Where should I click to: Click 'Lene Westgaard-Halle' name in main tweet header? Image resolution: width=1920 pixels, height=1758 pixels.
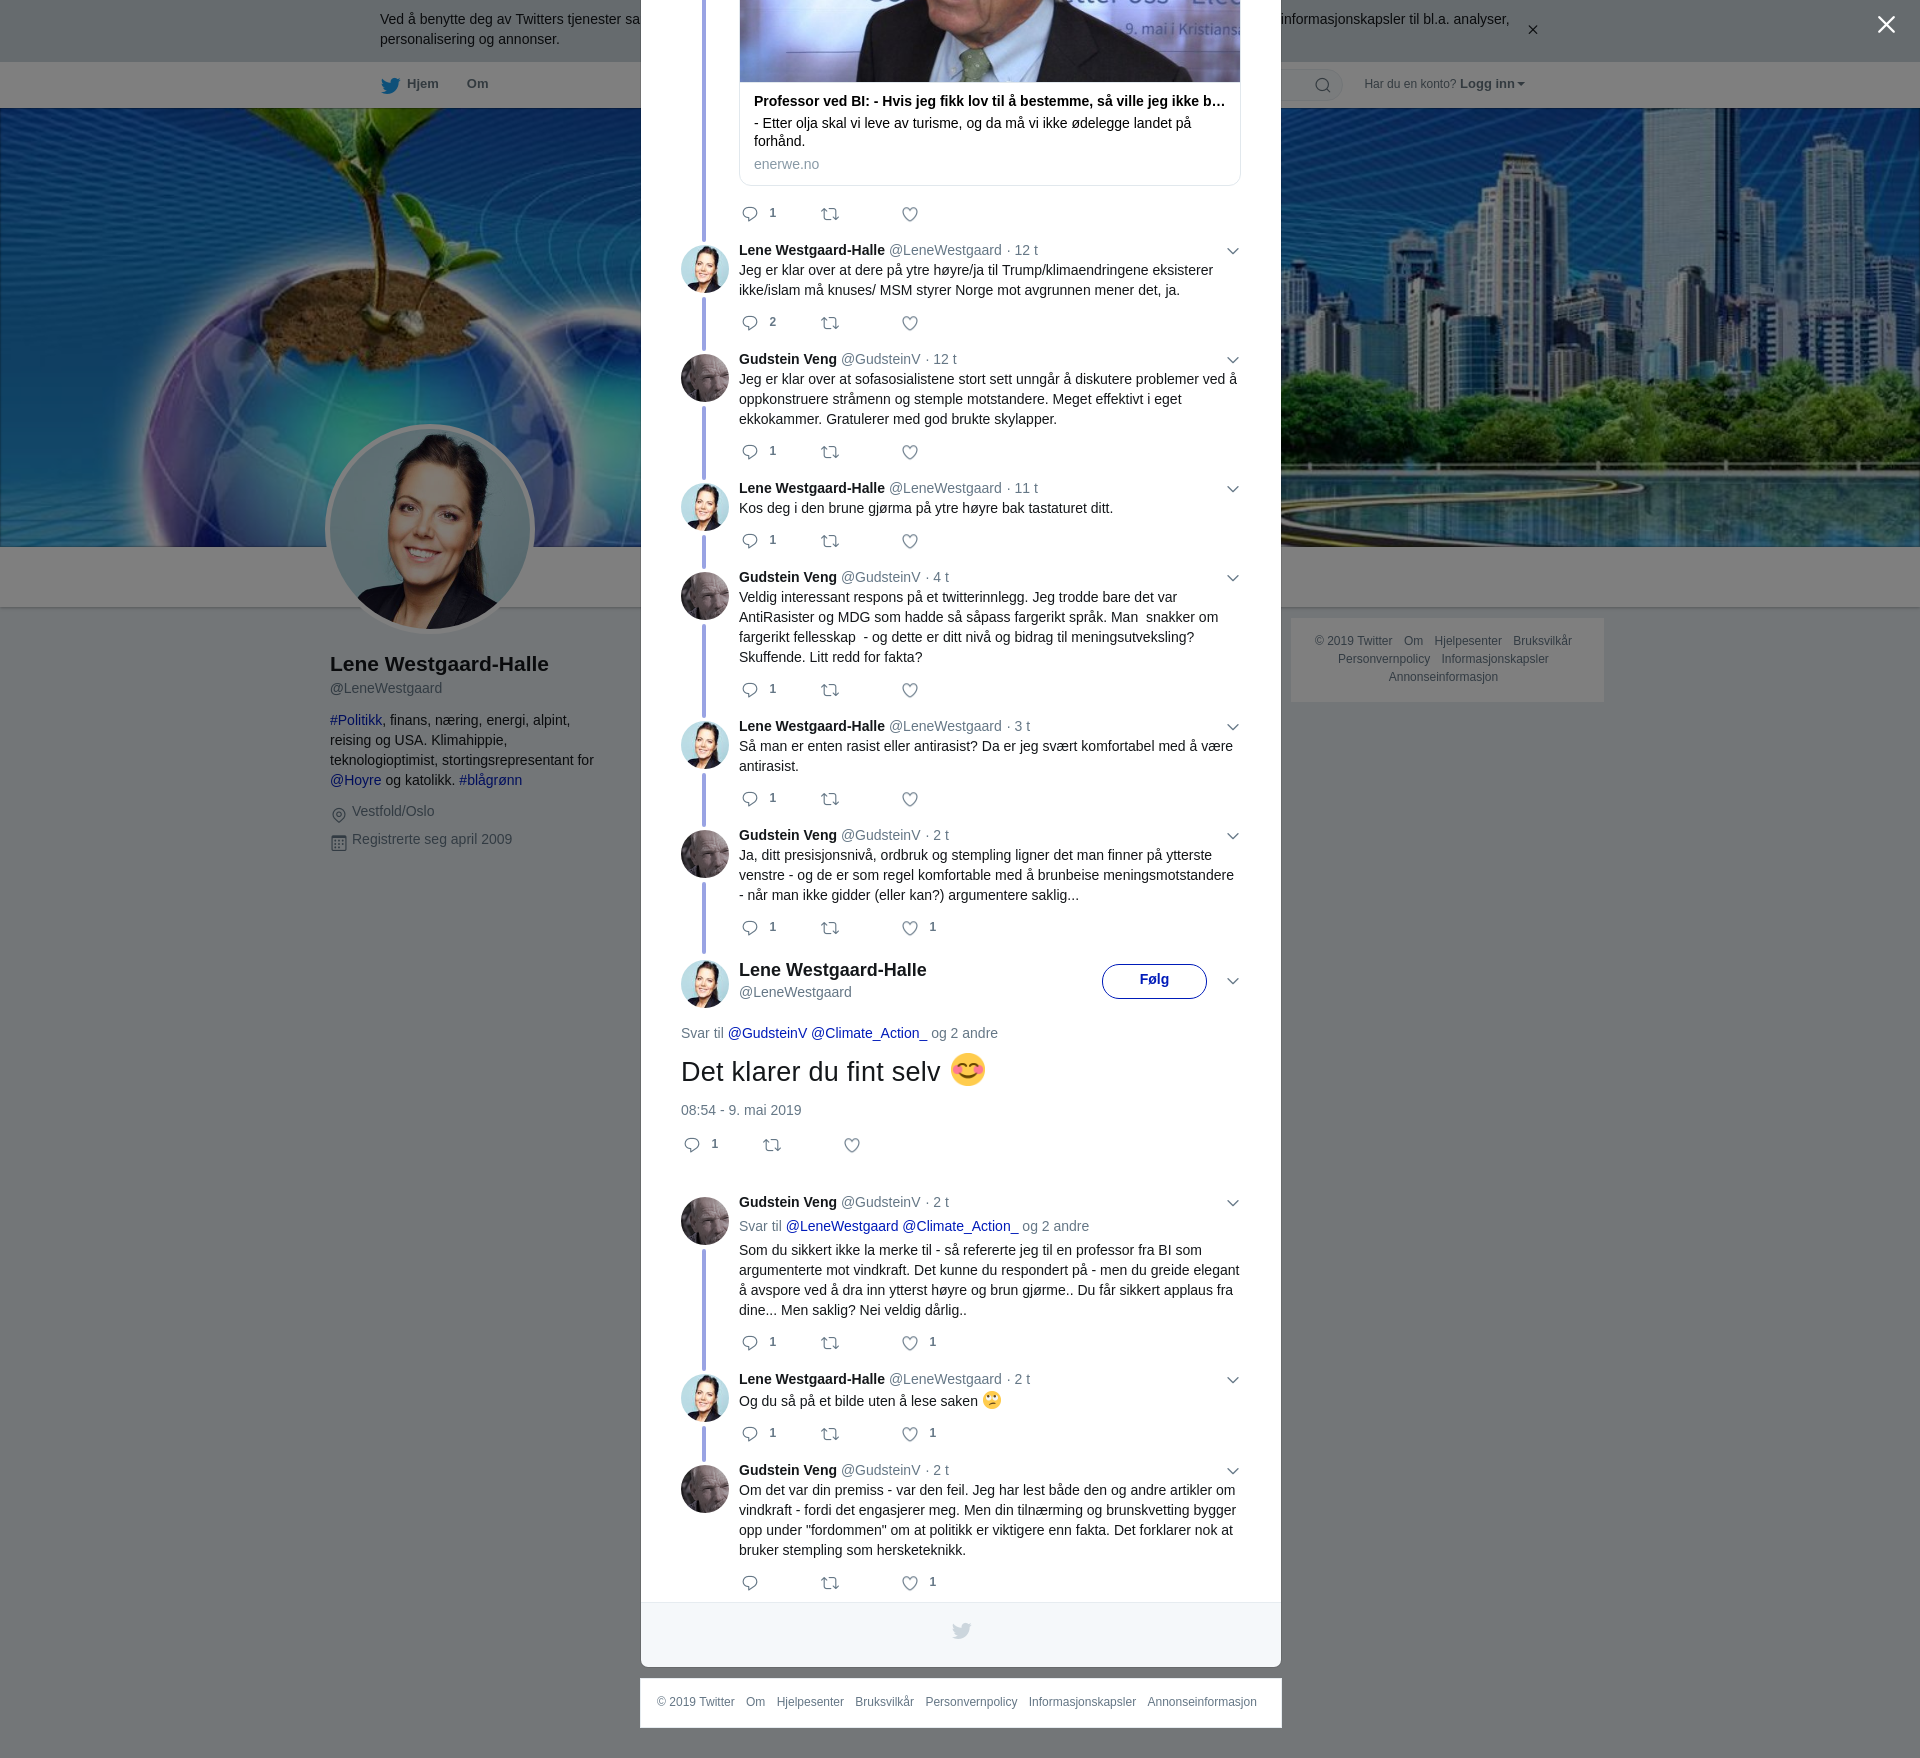pyautogui.click(x=832, y=970)
